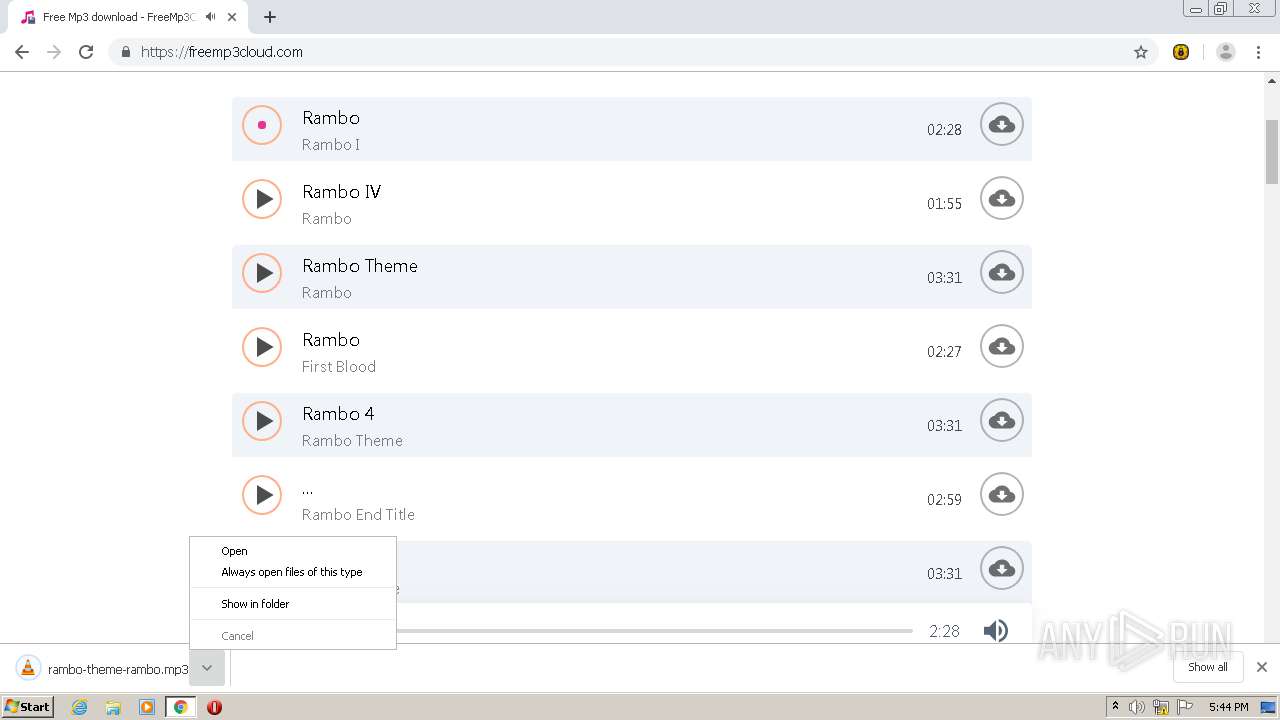Screen dimensions: 1280x720
Task: Click the Rambo End Title artist text
Action: (x=358, y=514)
